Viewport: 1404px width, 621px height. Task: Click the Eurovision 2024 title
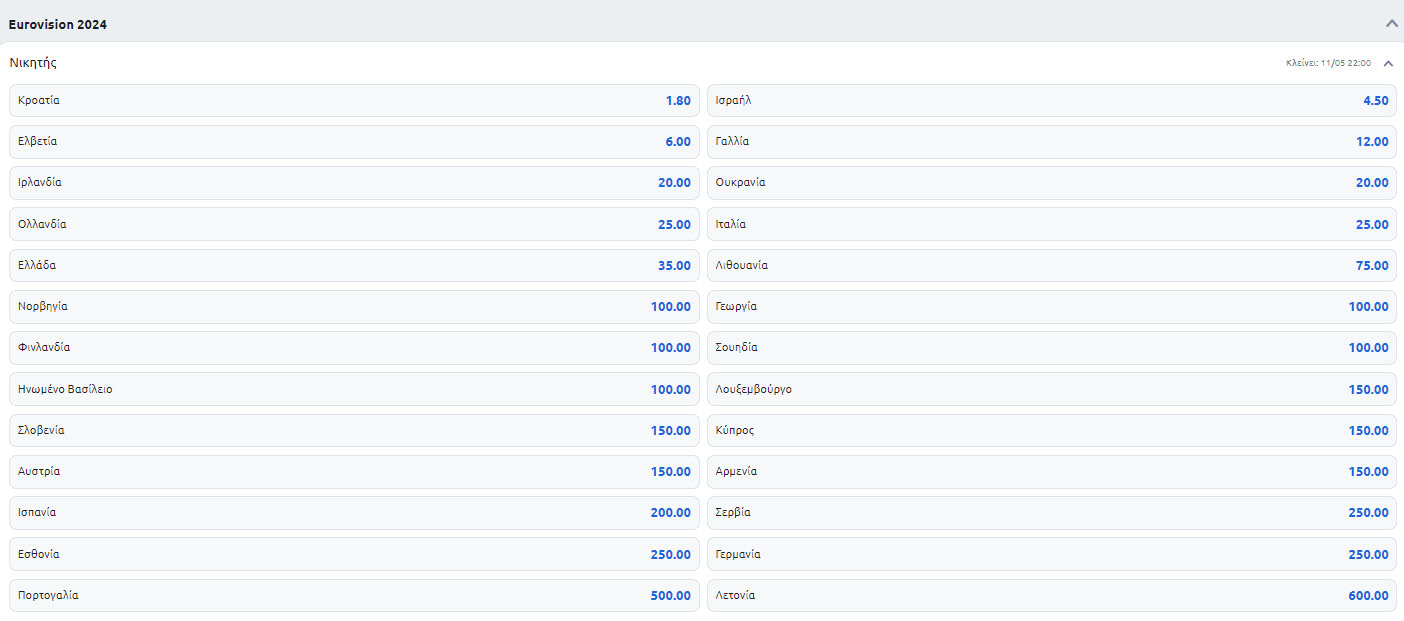[x=58, y=24]
